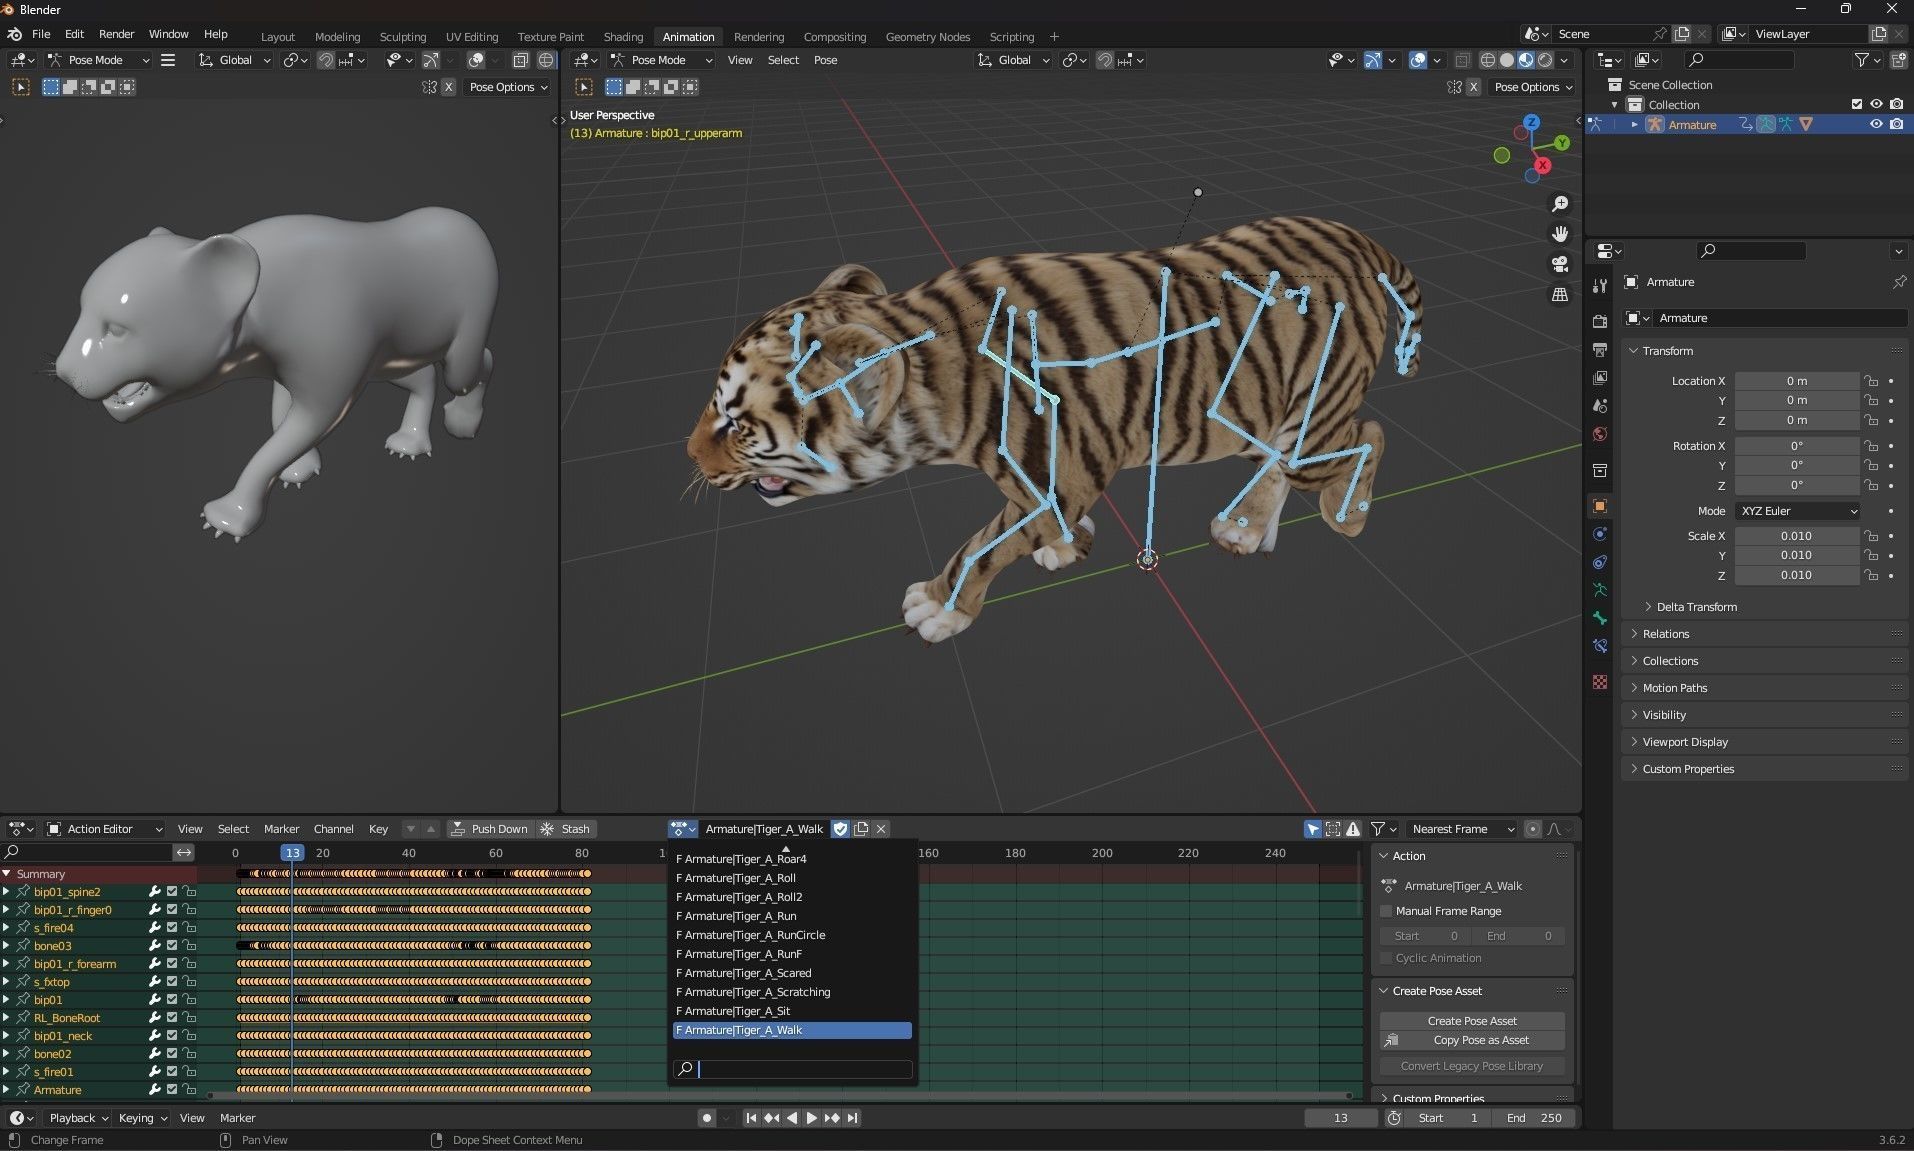This screenshot has width=1914, height=1151.
Task: Open the Output properties tab
Action: (x=1600, y=350)
